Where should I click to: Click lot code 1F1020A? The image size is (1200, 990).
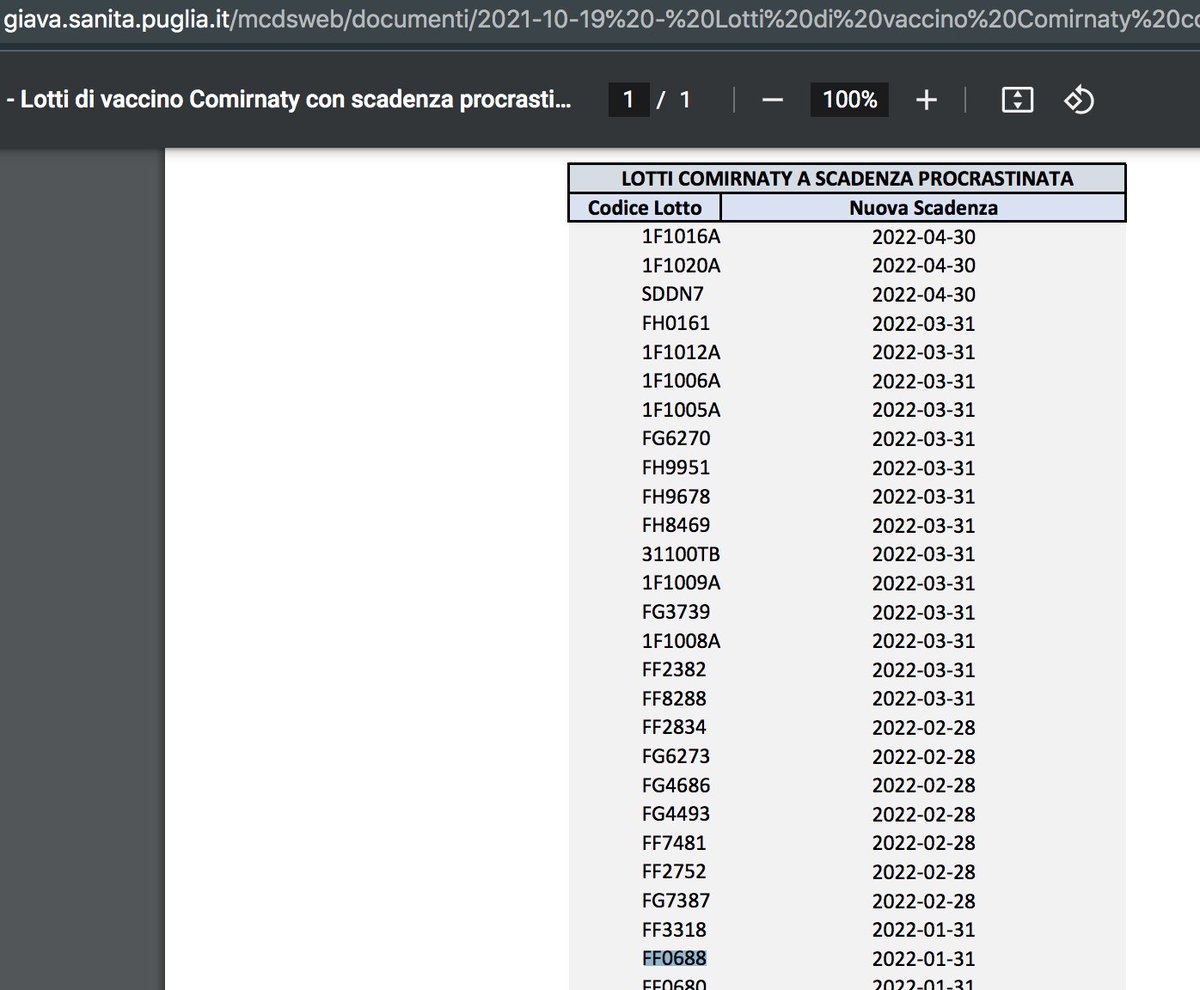(x=681, y=266)
